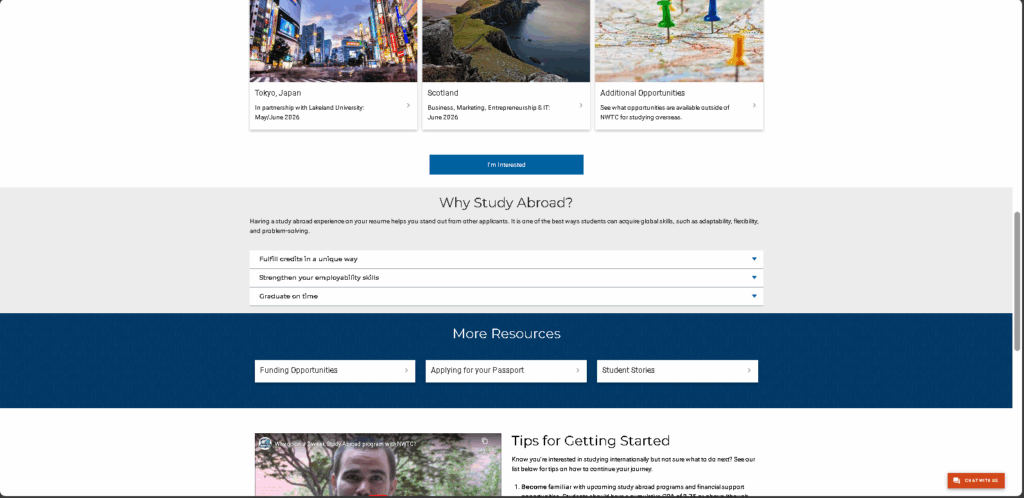Click the chat bubble icon in Chat With Us
This screenshot has height=498, width=1024.
click(x=957, y=480)
